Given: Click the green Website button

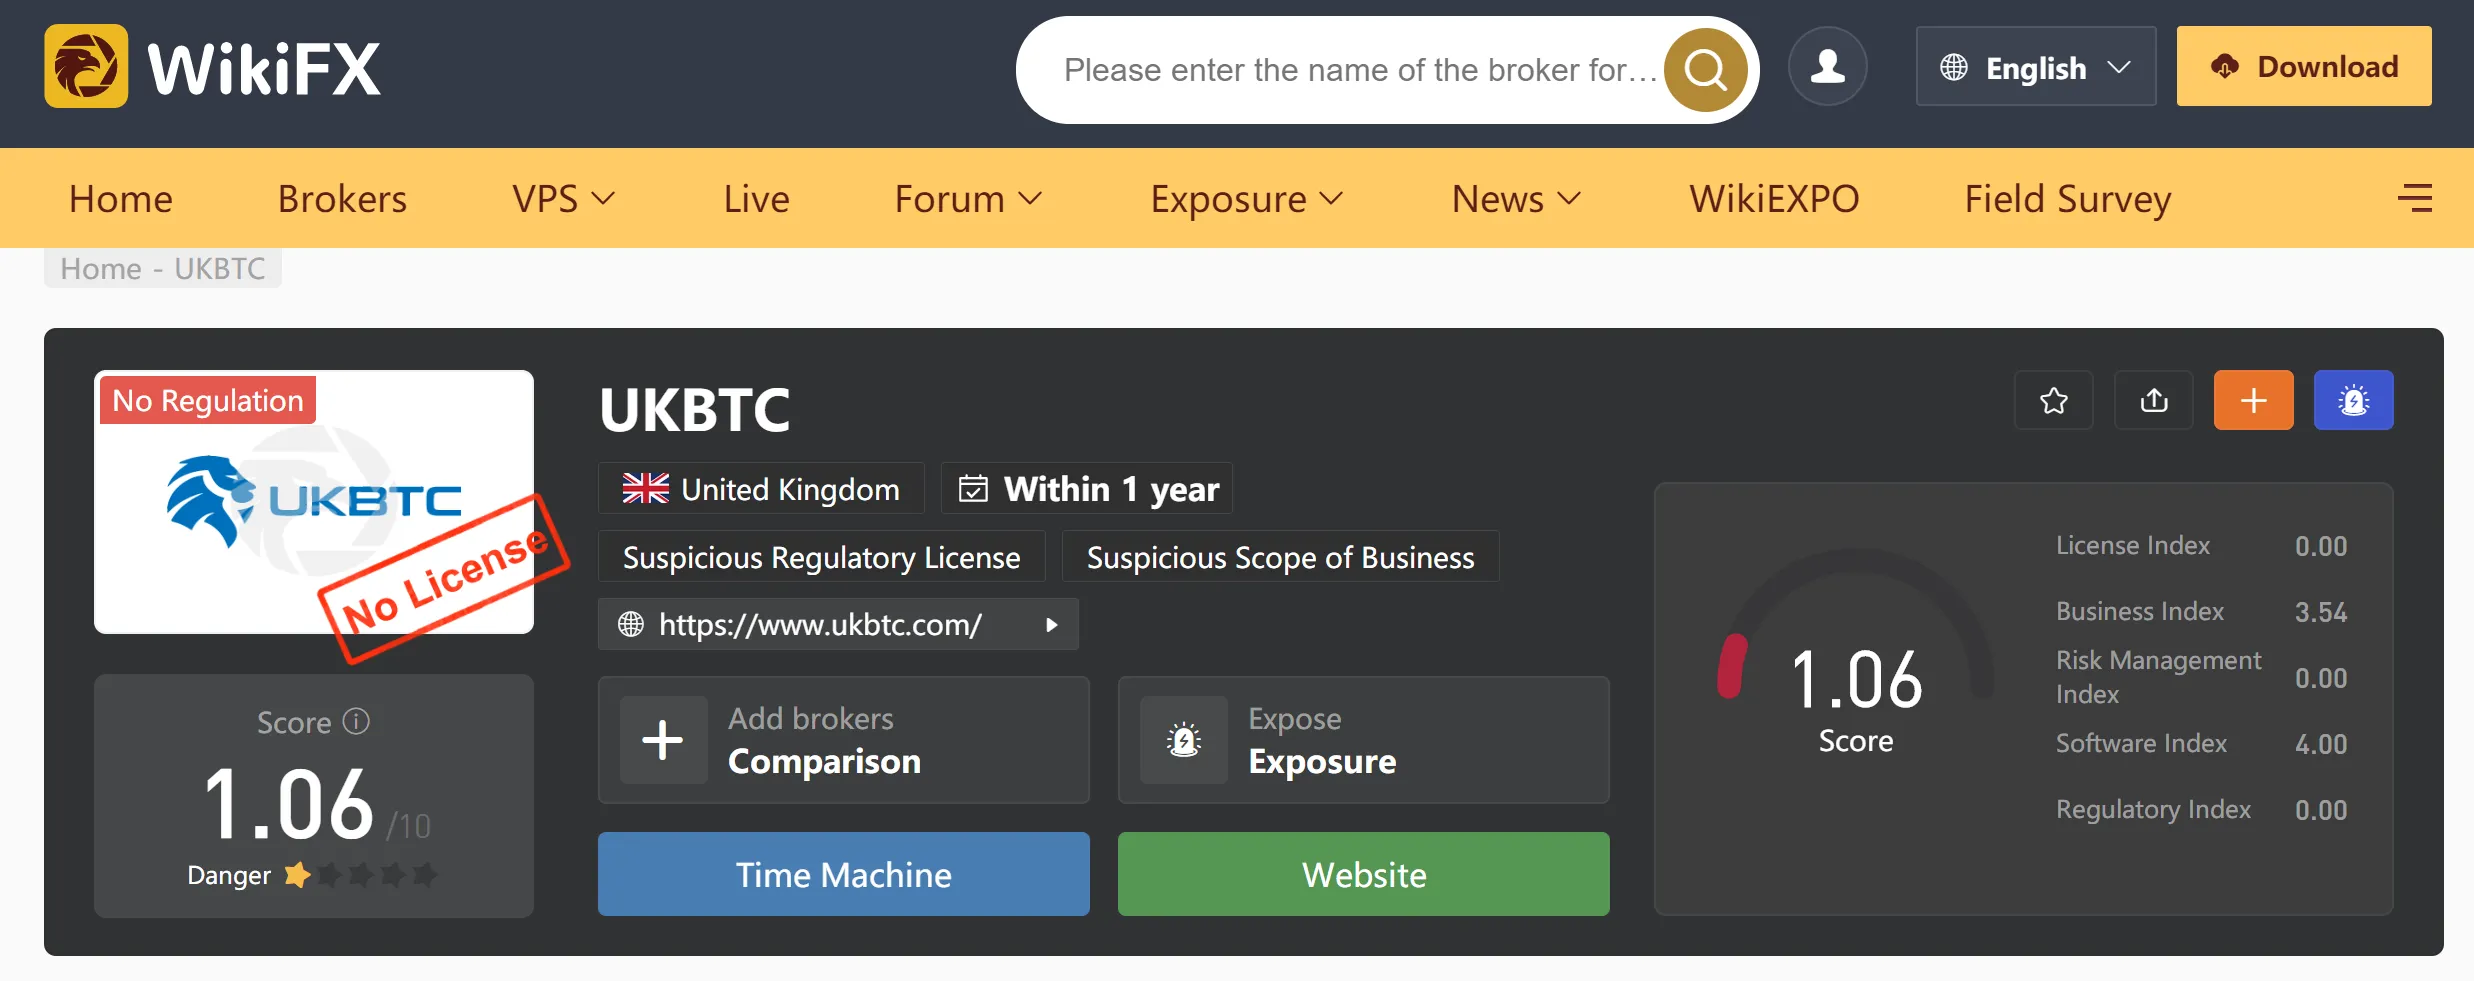Looking at the screenshot, I should point(1364,874).
